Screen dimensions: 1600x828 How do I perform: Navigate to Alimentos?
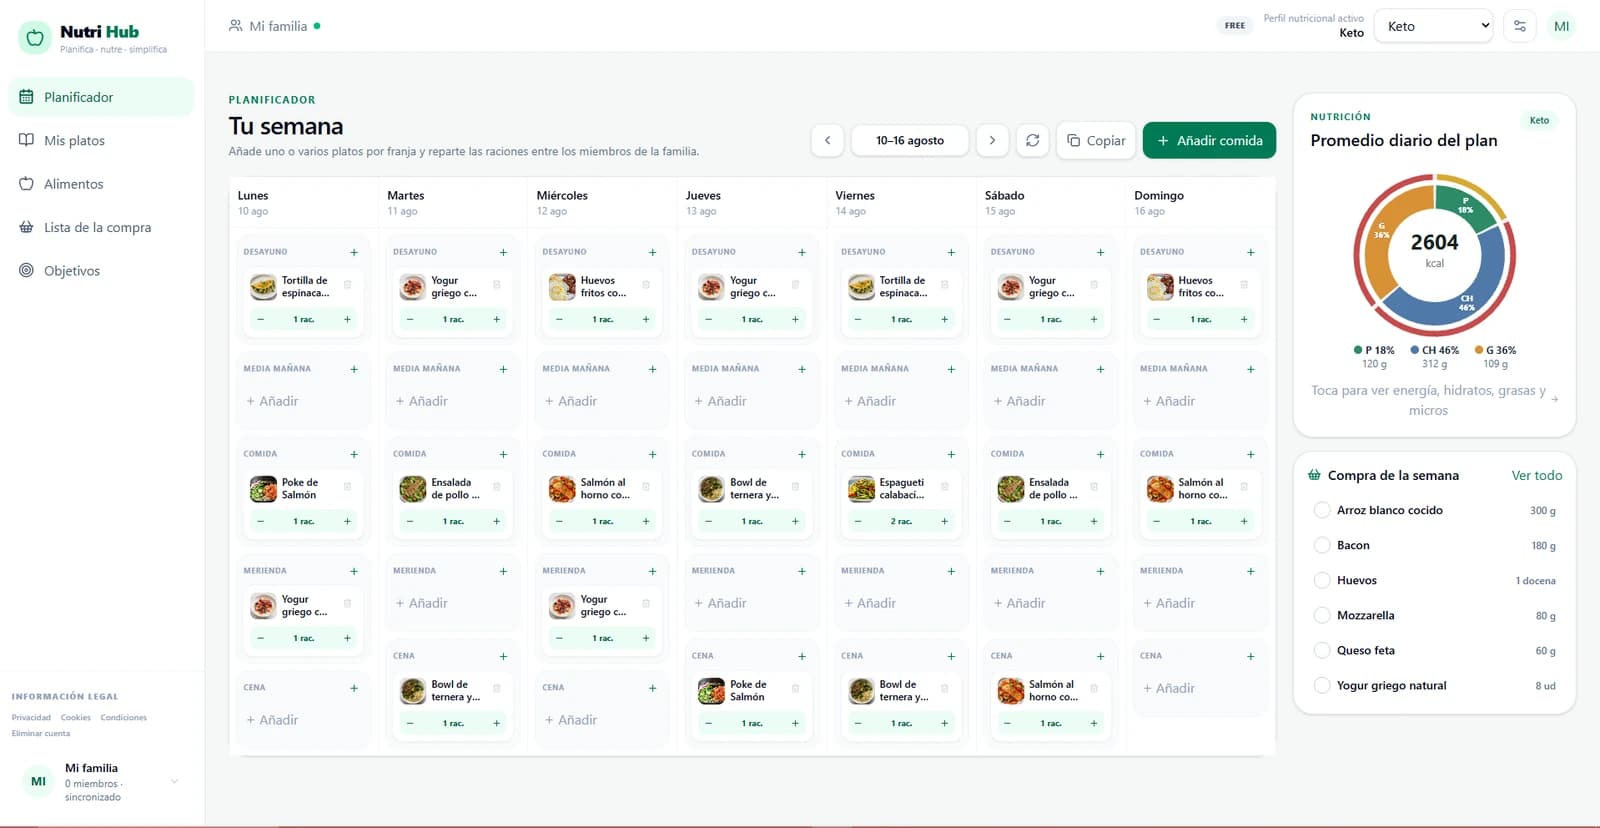(x=100, y=184)
